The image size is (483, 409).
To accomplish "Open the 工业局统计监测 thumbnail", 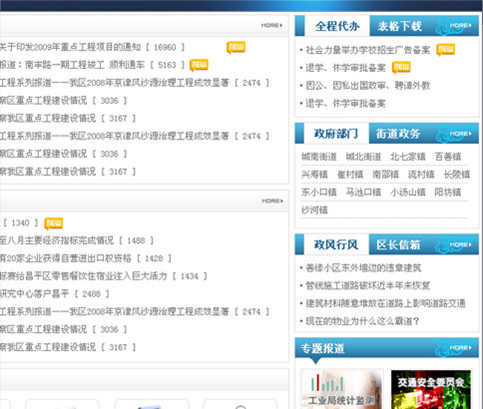I will click(342, 389).
